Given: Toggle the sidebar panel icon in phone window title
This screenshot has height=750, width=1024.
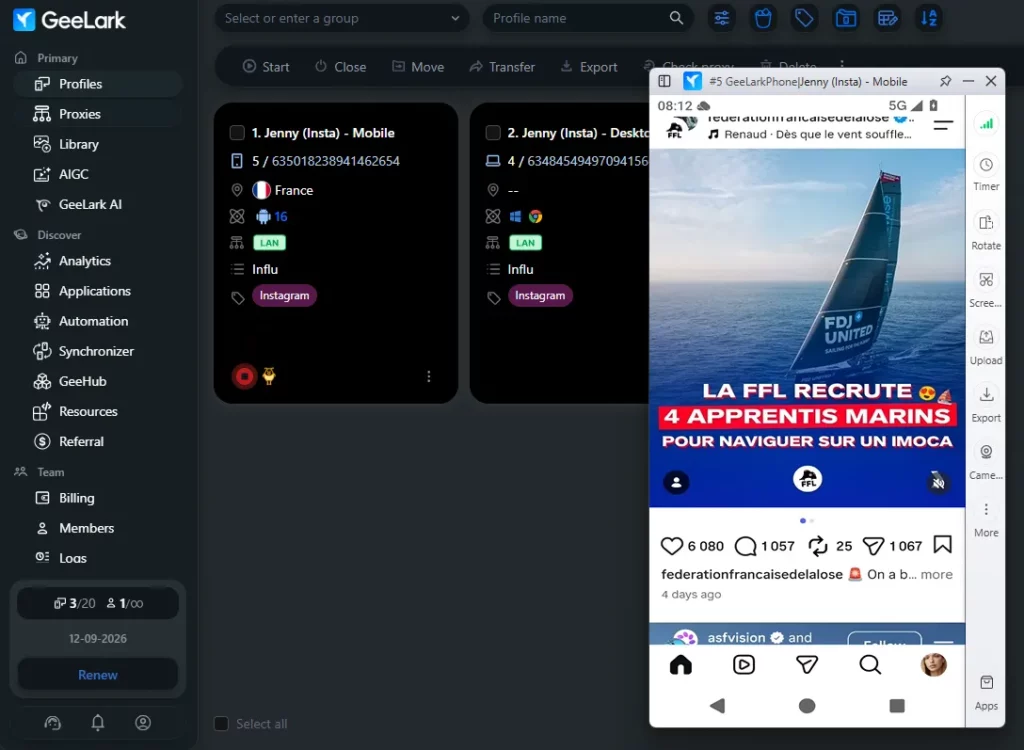Looking at the screenshot, I should pos(664,81).
